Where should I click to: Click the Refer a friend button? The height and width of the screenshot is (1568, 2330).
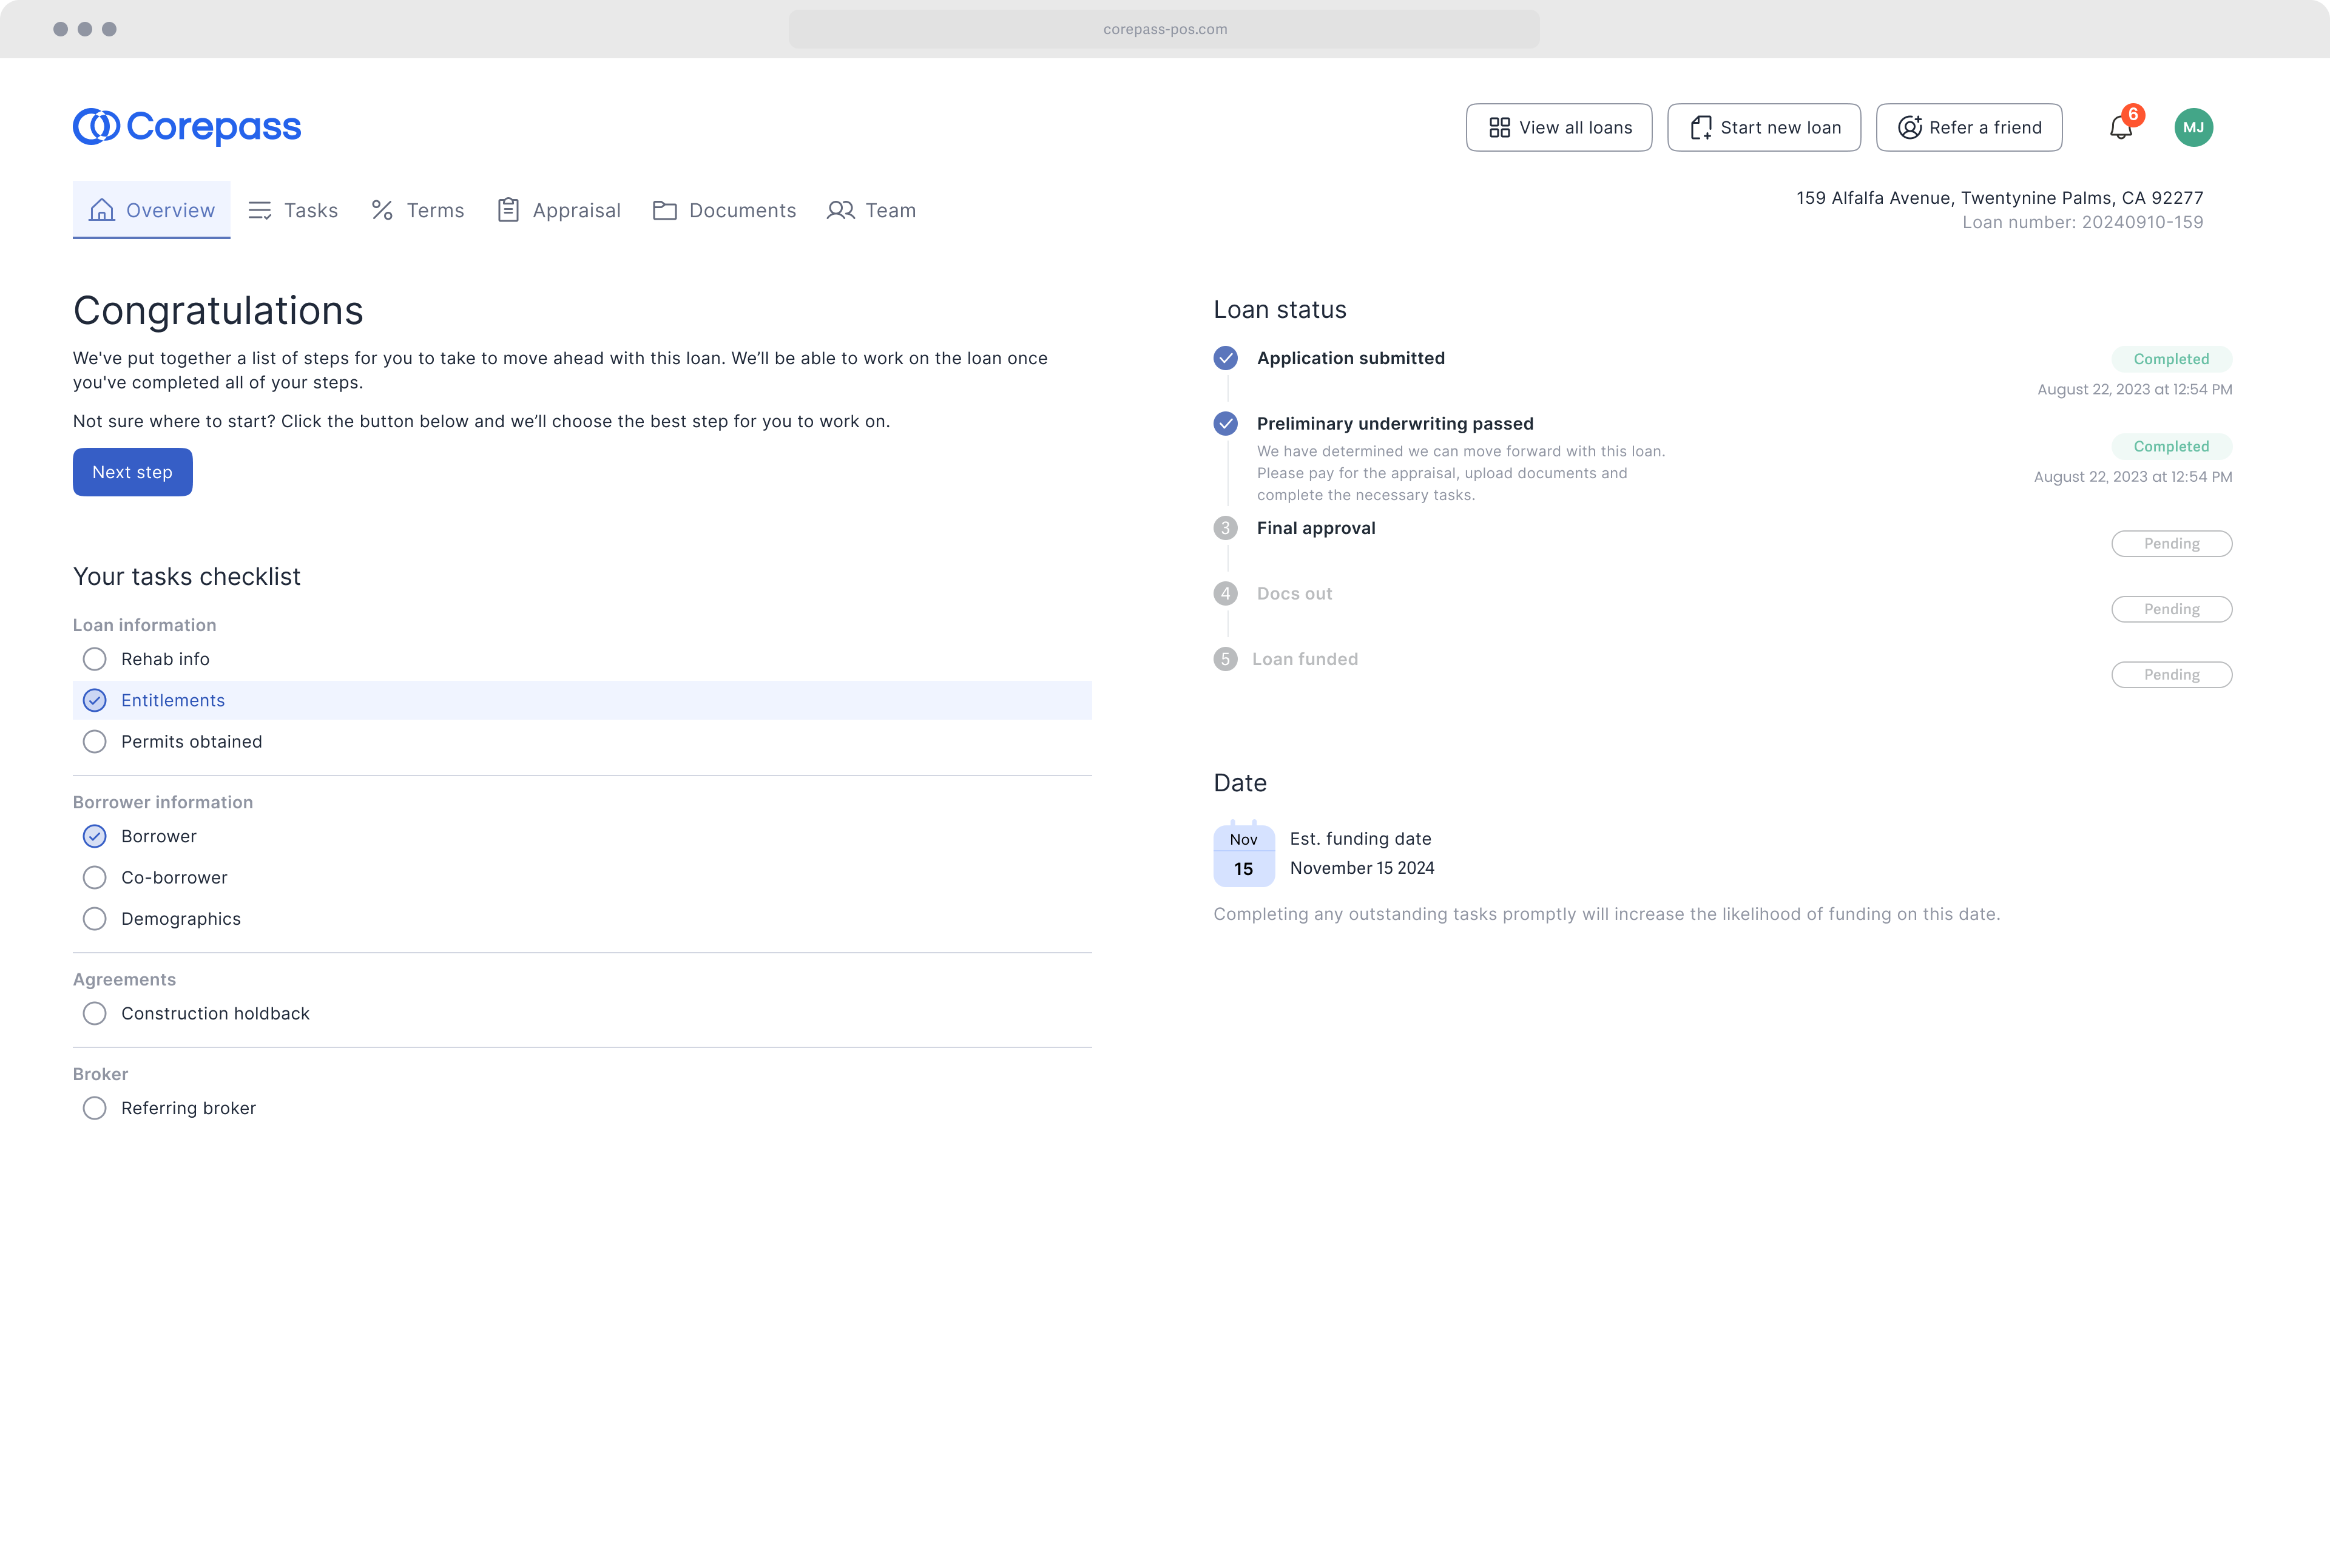1969,127
